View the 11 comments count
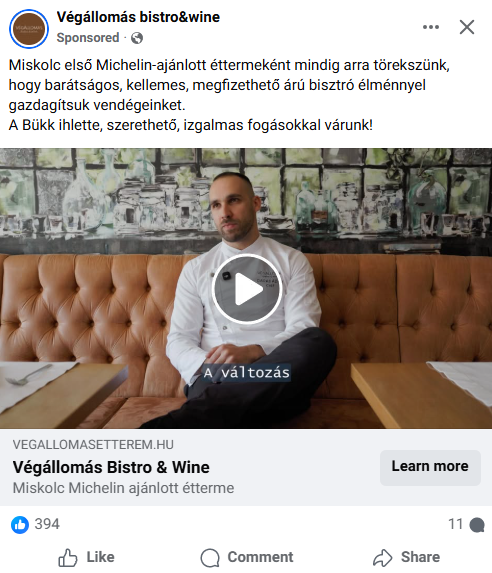The image size is (492, 573). coord(455,524)
